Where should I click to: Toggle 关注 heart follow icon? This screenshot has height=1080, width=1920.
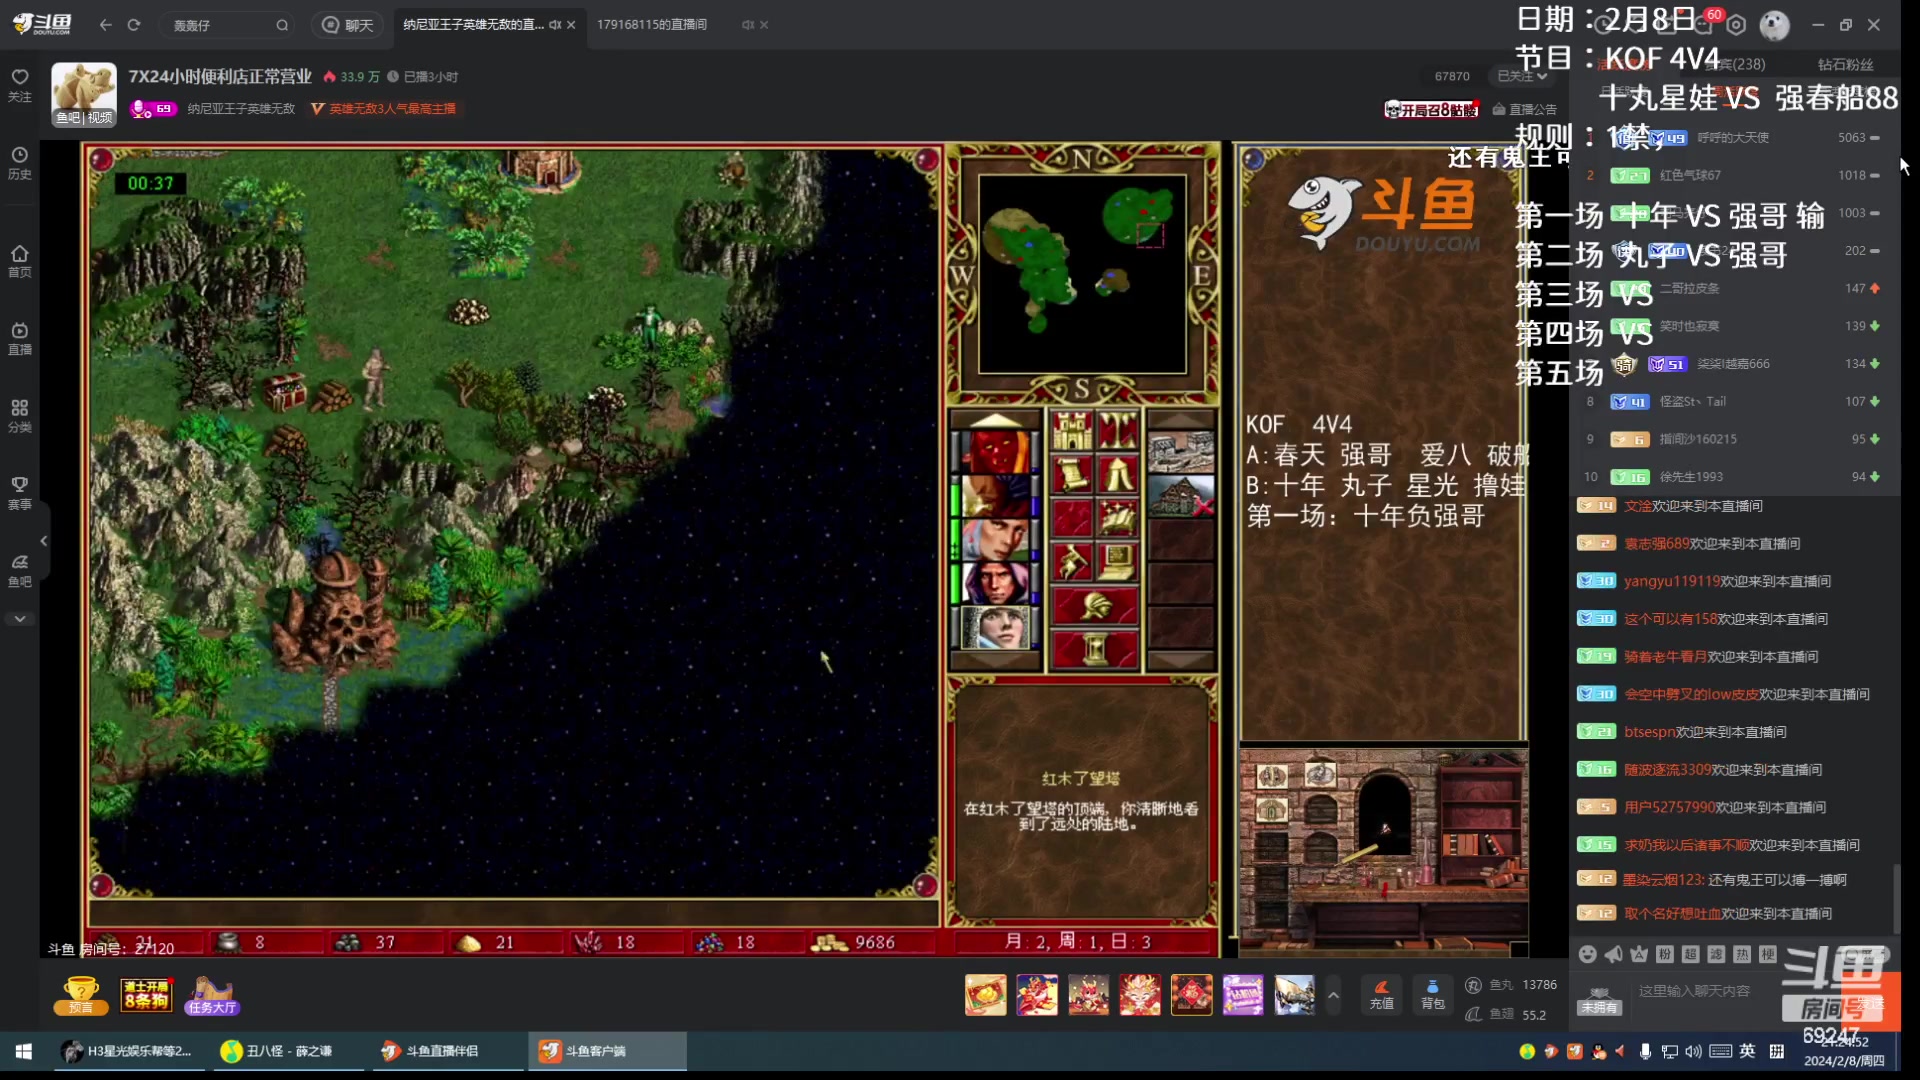[20, 85]
